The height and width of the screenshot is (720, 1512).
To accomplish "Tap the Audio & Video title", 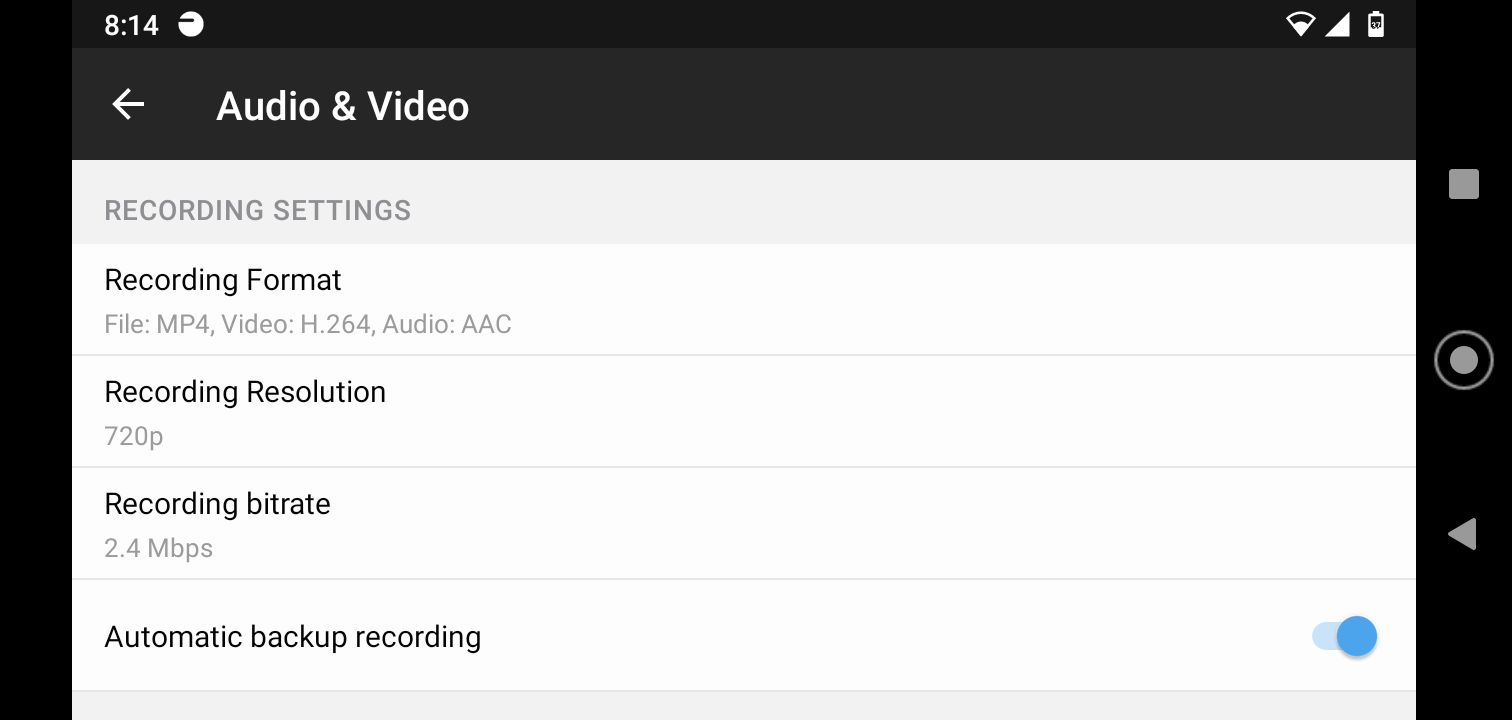I will 342,104.
